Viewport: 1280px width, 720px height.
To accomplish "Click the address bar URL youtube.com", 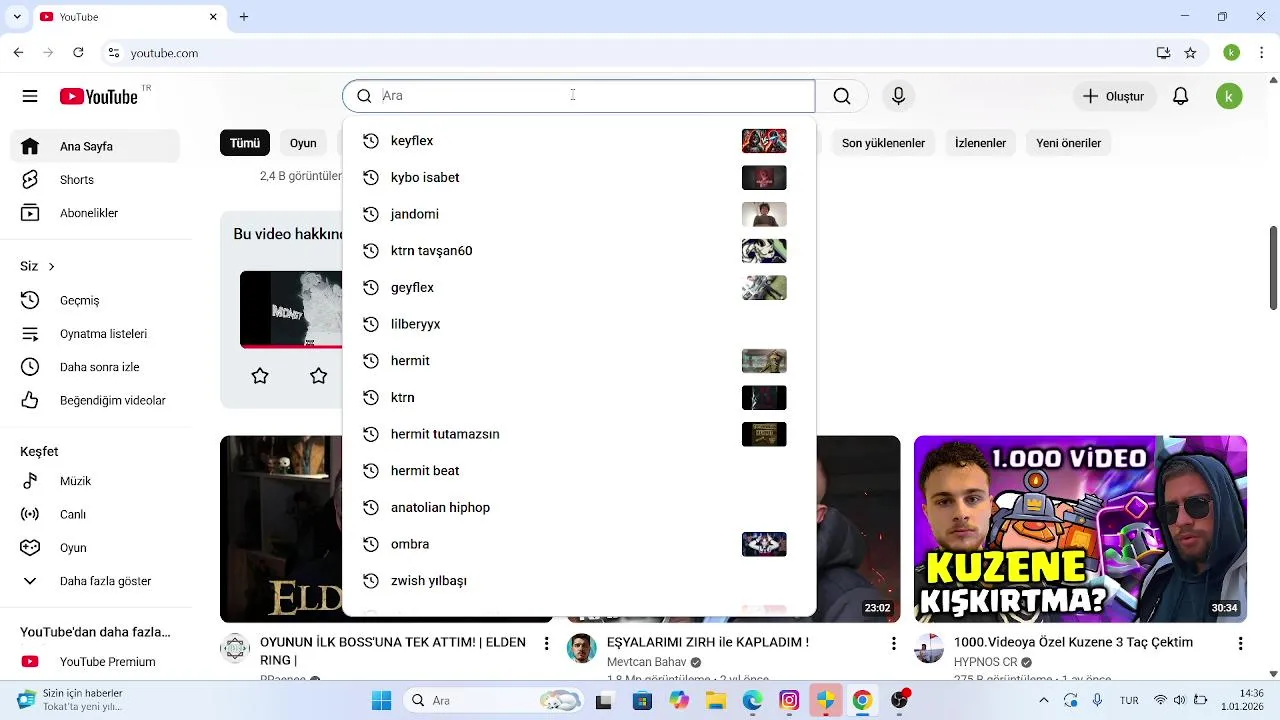I will [x=164, y=53].
